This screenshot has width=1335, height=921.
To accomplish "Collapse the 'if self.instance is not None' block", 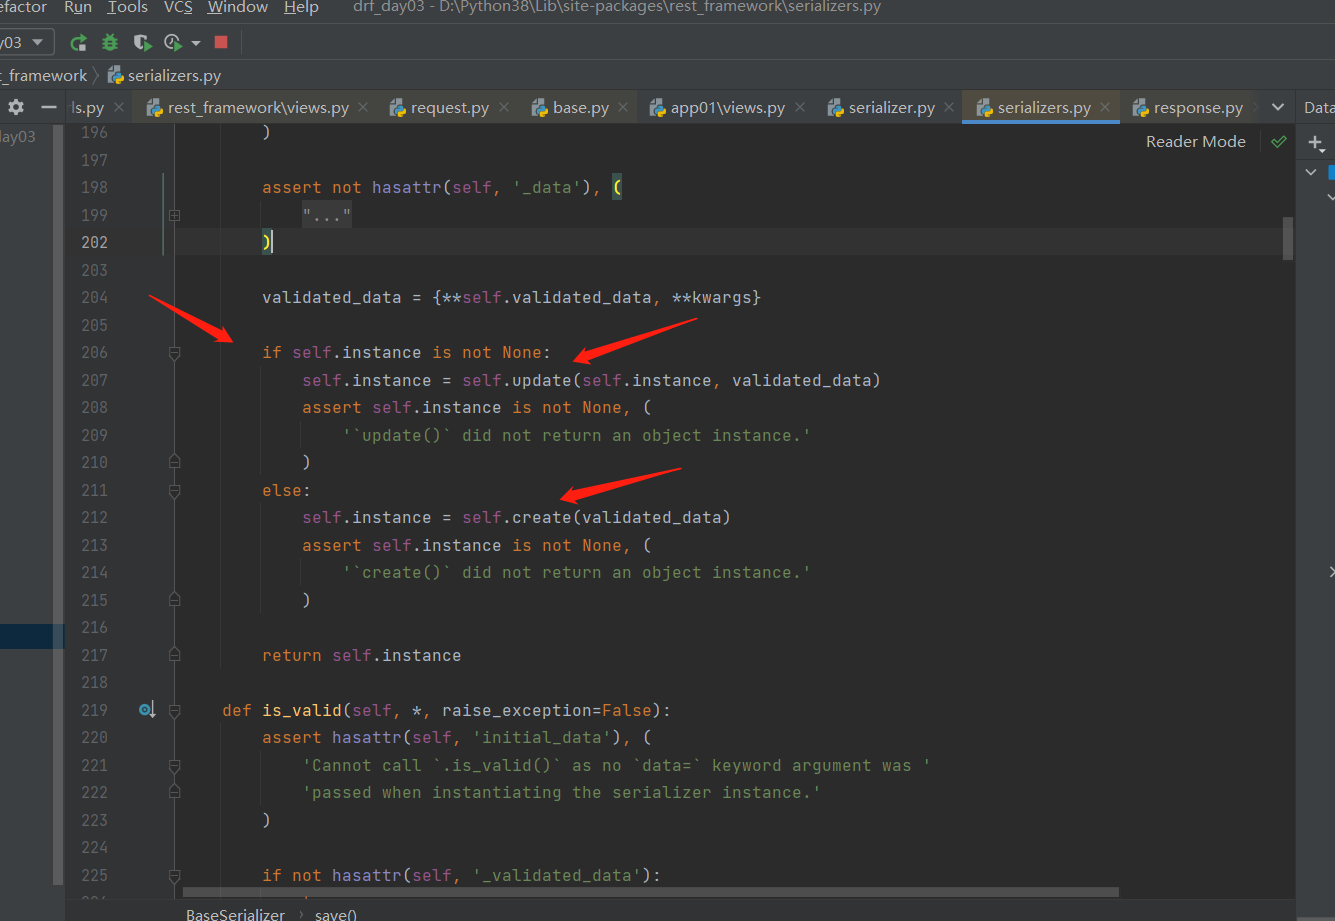I will click(175, 353).
